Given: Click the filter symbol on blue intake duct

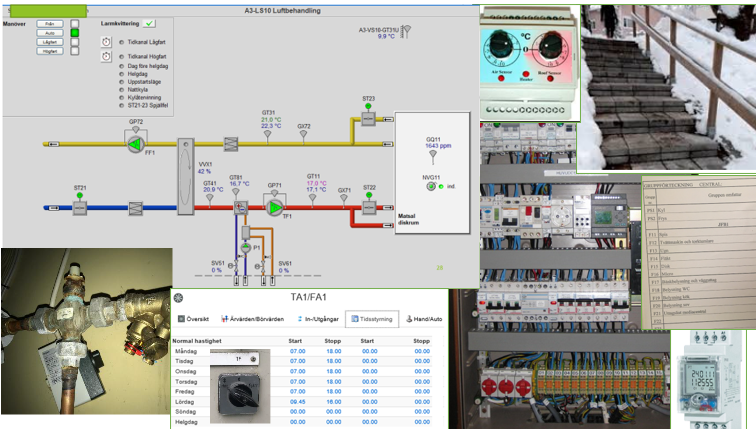Looking at the screenshot, I should click(135, 208).
